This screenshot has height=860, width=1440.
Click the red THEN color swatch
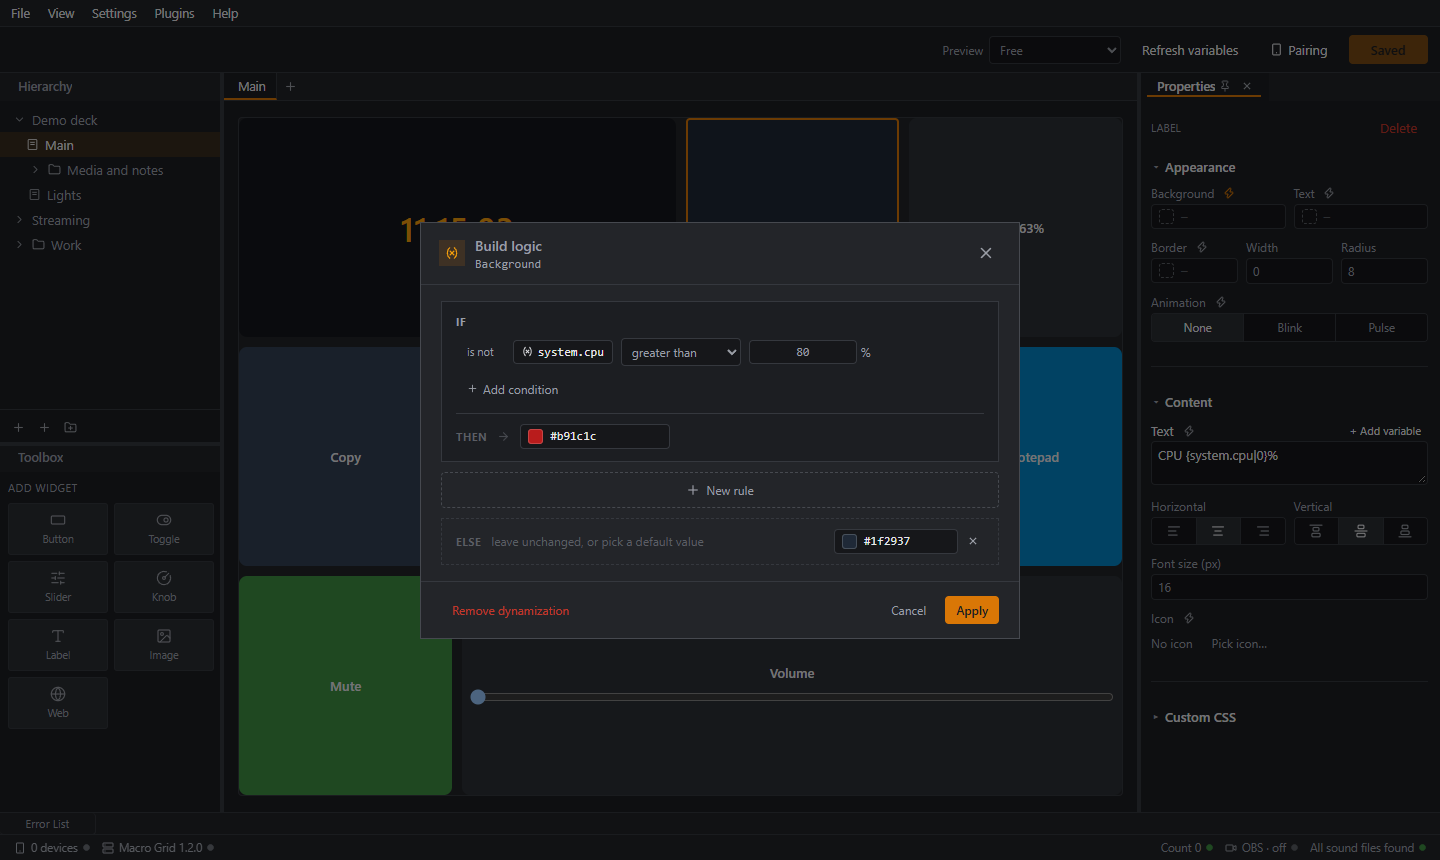click(535, 436)
